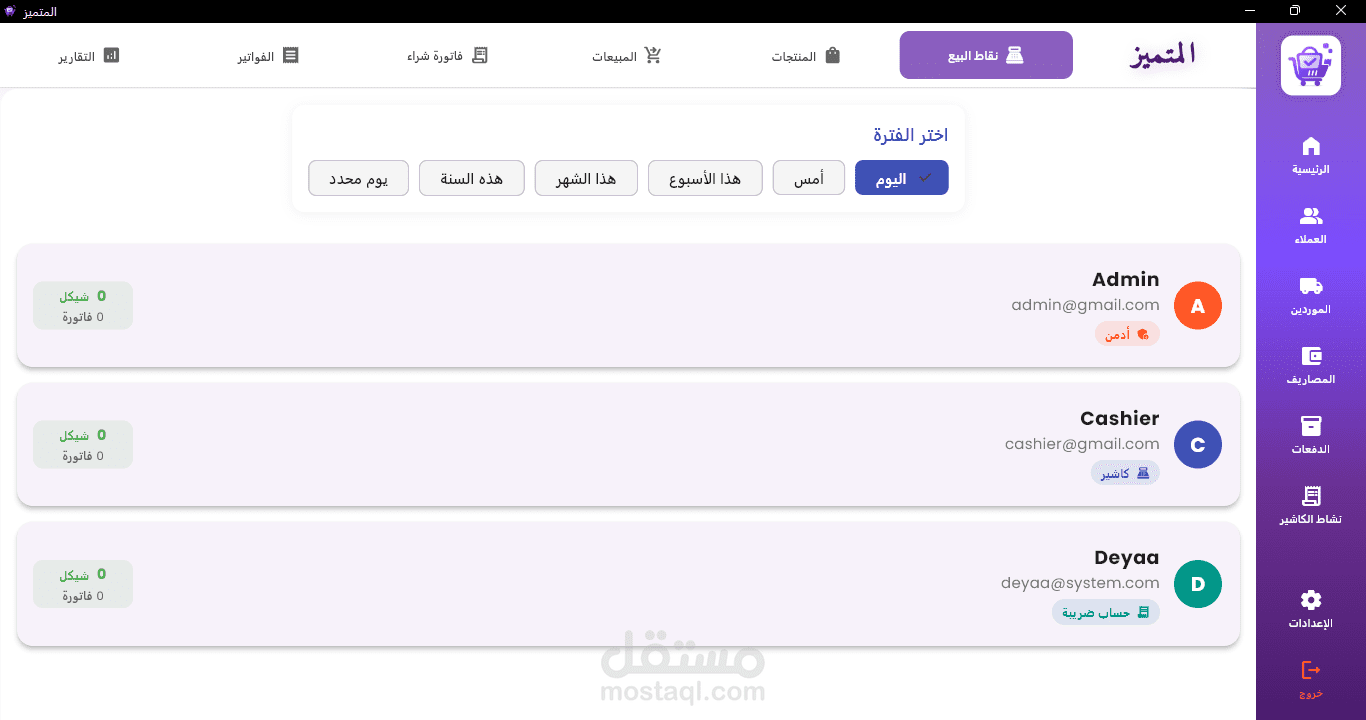The height and width of the screenshot is (720, 1366).
Task: Open the التقارير tab
Action: click(89, 56)
